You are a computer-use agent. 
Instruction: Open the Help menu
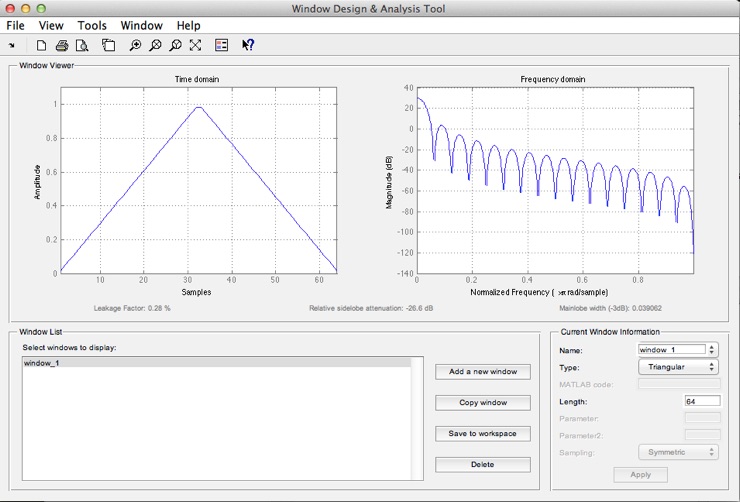pos(189,25)
